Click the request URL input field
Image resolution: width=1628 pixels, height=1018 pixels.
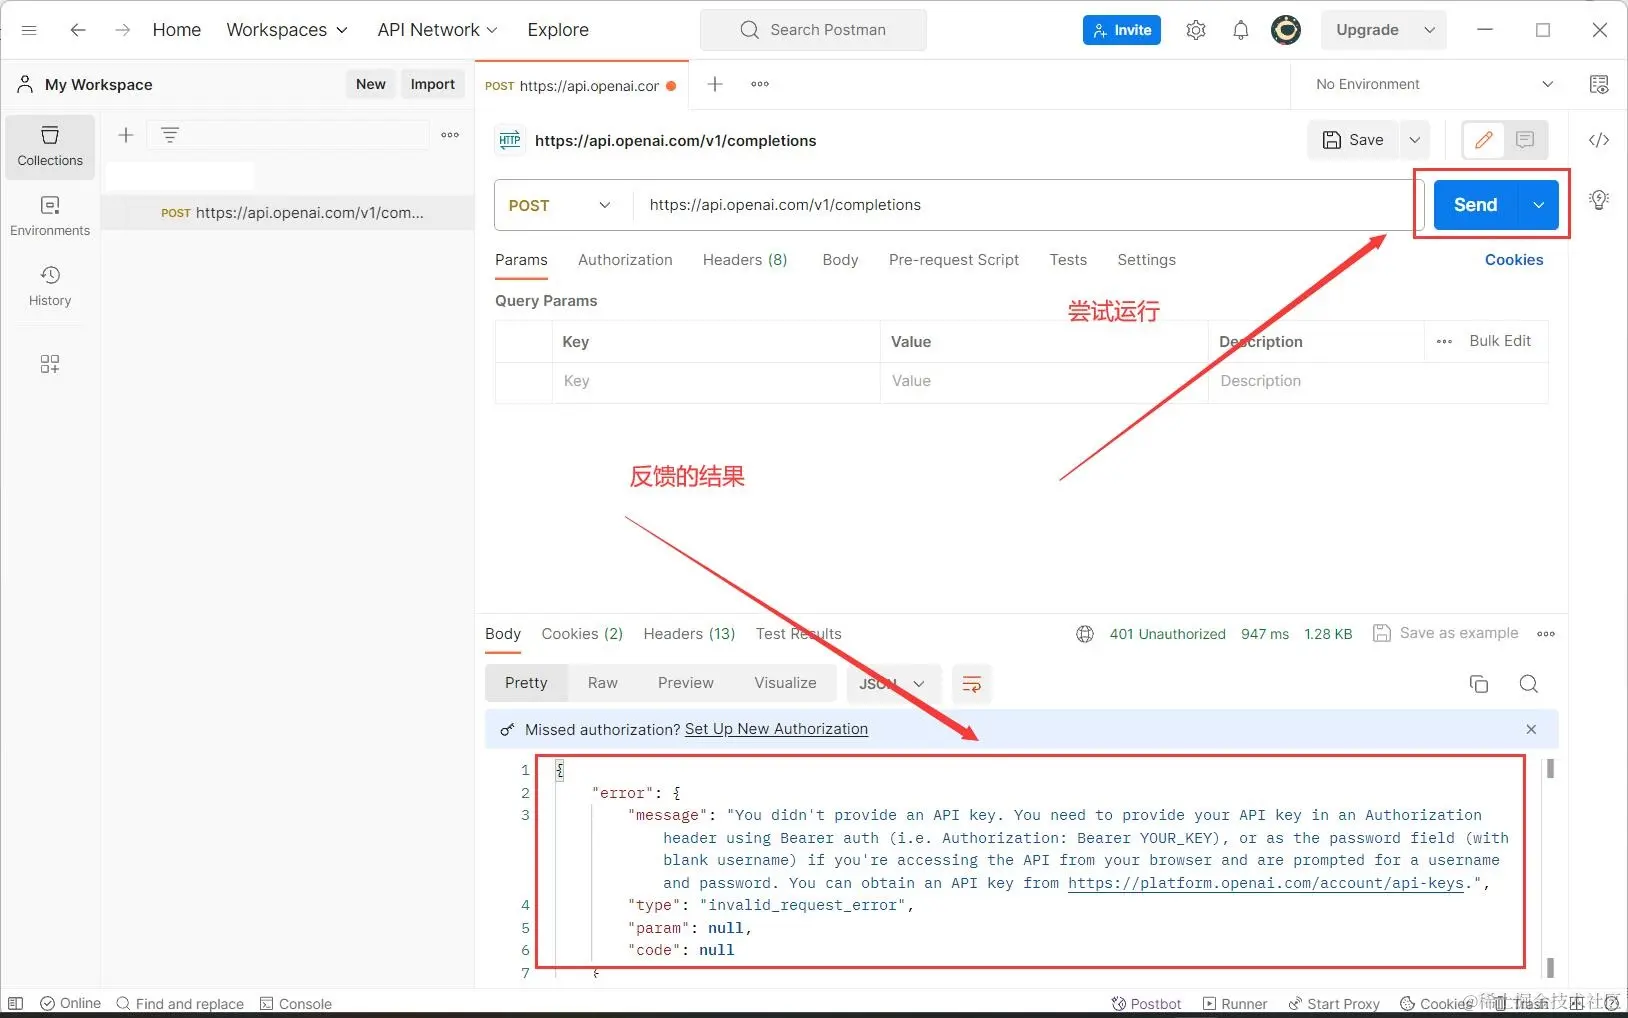1020,205
